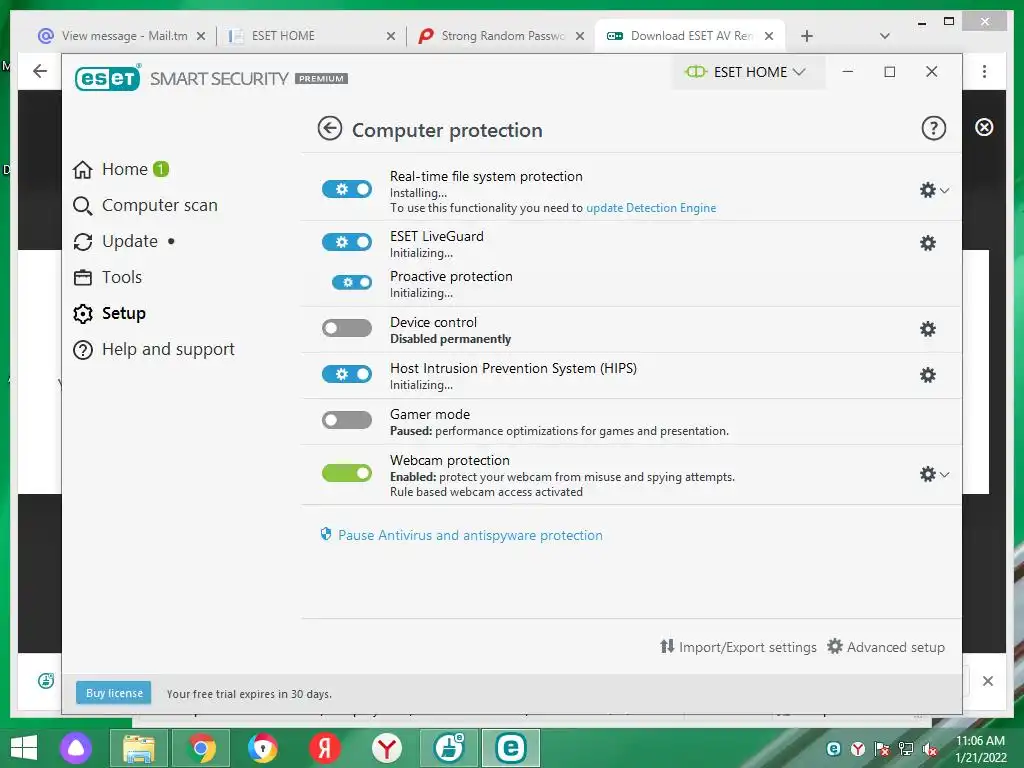Dismiss the browser bottom bar X
This screenshot has height=768, width=1024.
point(987,680)
